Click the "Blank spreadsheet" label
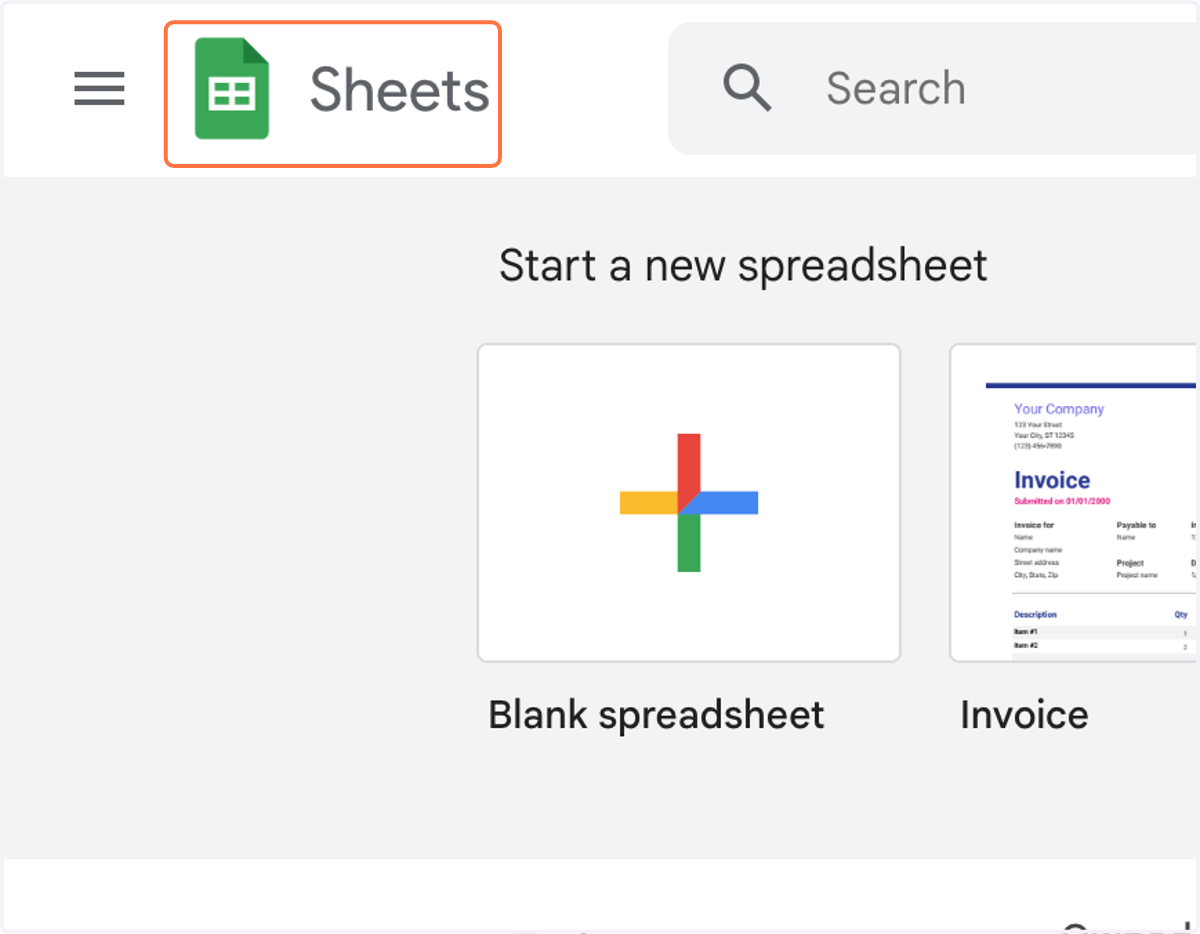Screen dimensions: 1200x934 tap(656, 715)
